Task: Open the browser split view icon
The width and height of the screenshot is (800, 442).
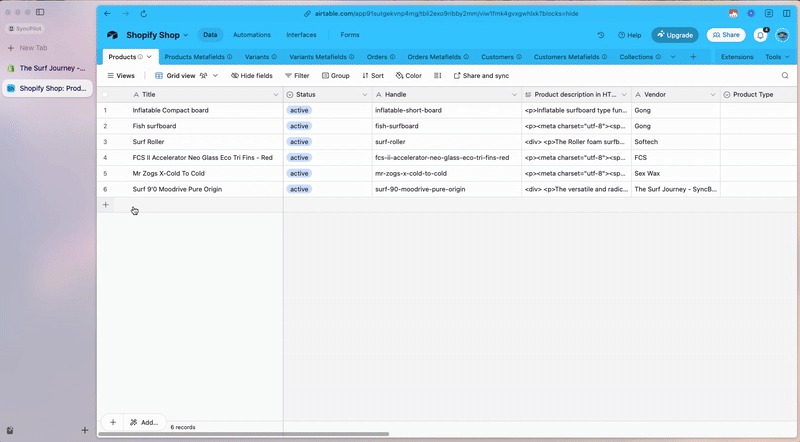Action: (786, 14)
